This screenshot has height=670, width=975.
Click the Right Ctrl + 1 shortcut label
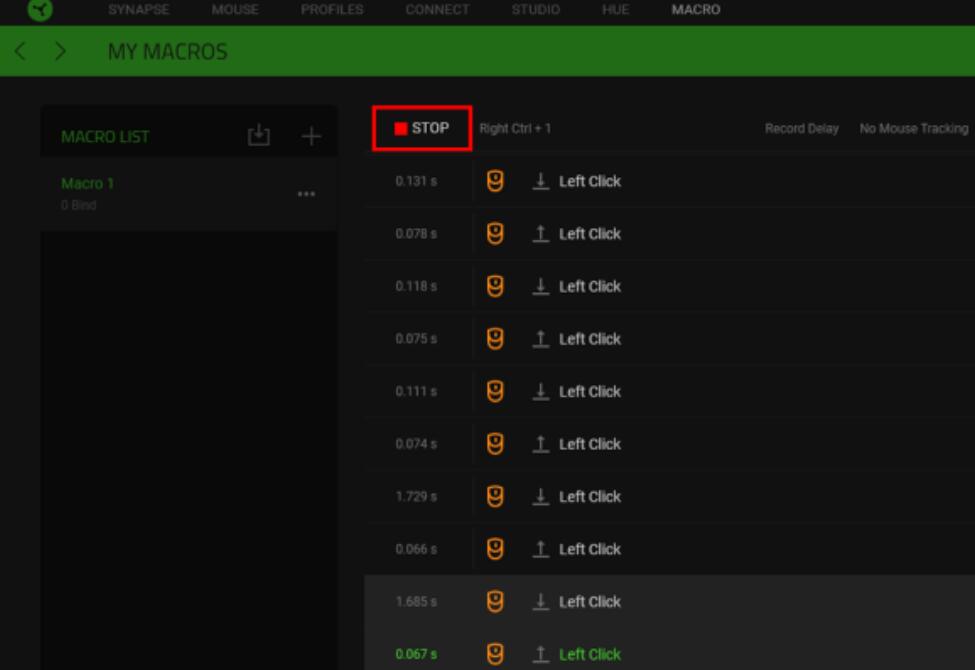coord(516,129)
